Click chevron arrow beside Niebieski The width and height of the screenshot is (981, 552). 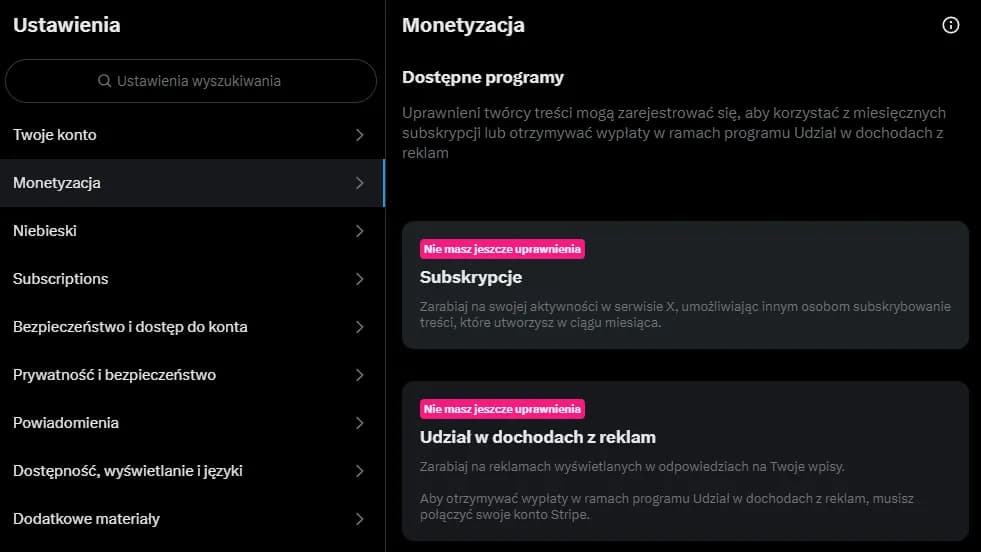(360, 231)
